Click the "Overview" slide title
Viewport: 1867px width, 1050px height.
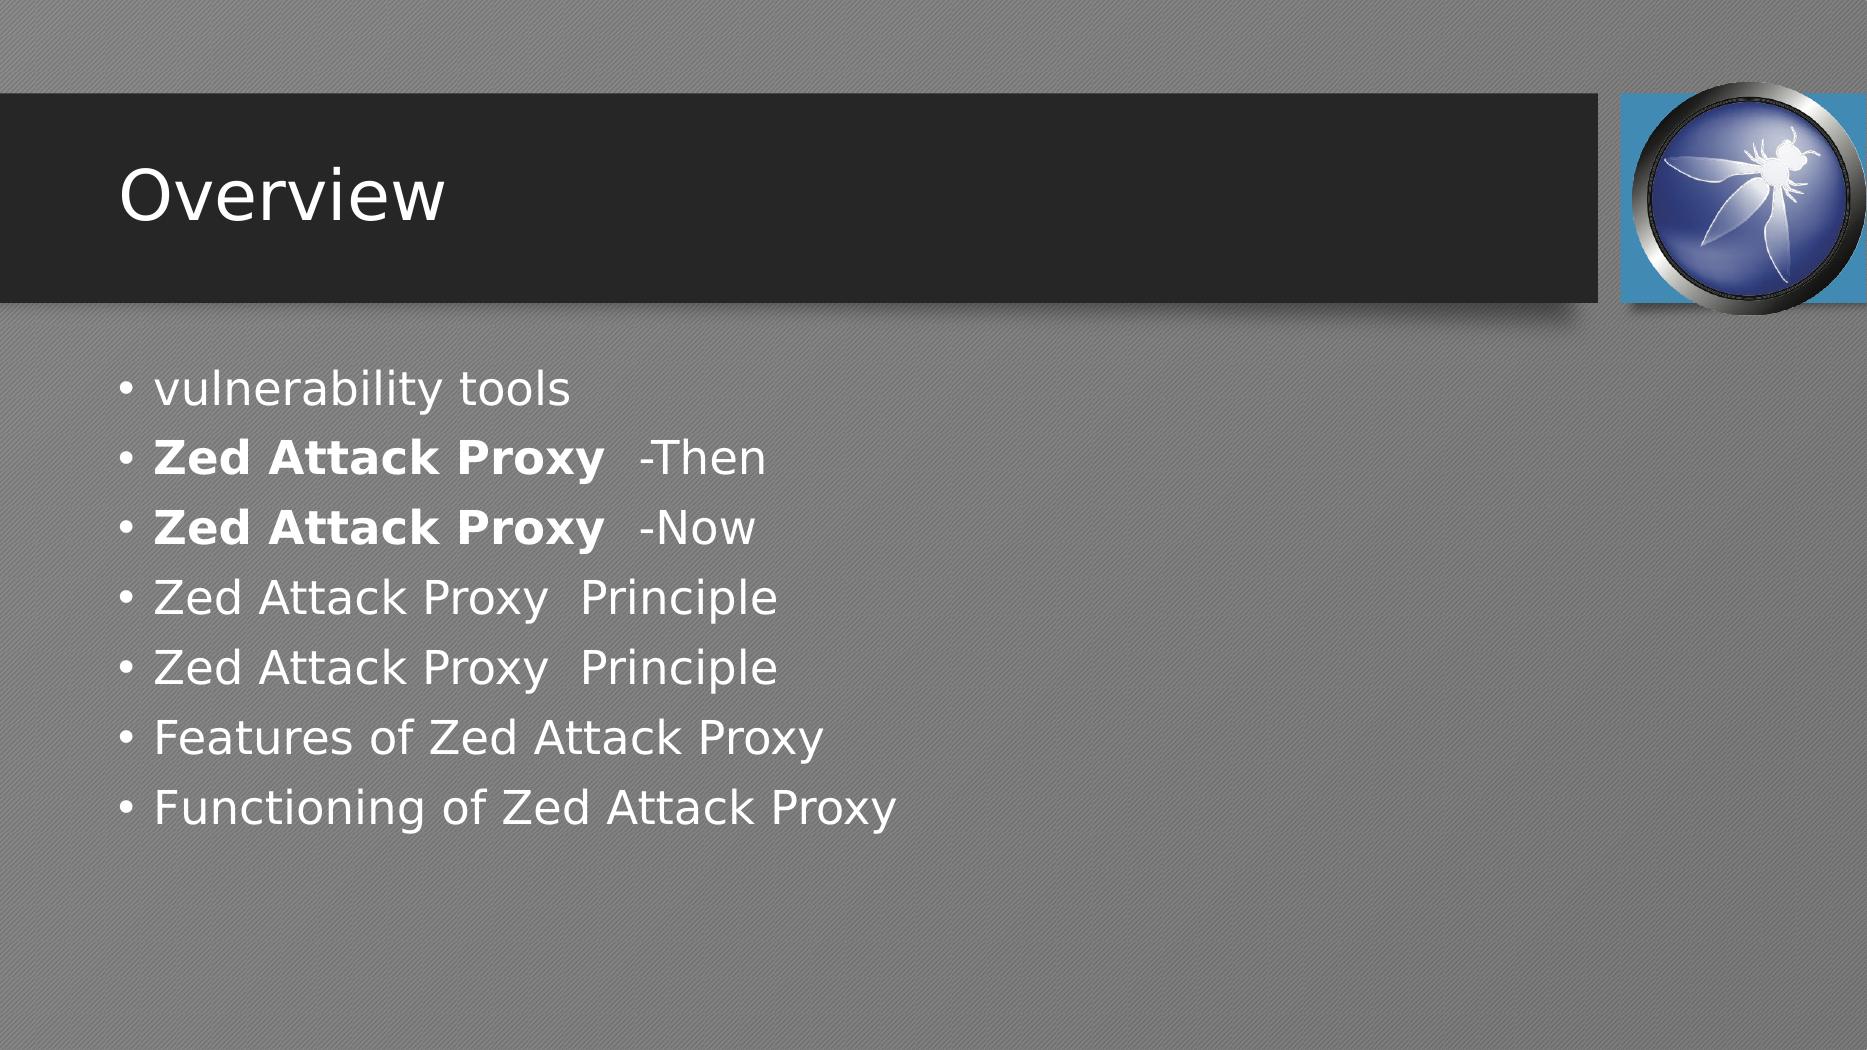[282, 196]
